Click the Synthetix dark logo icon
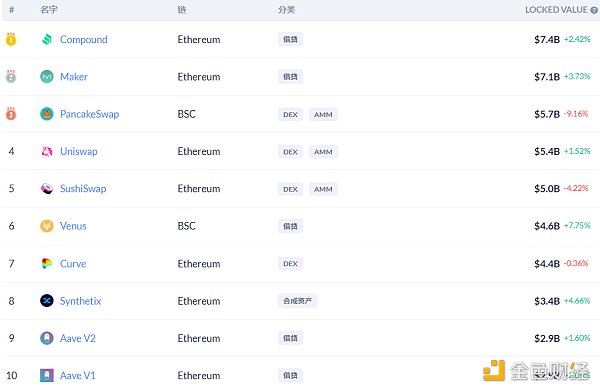Image resolution: width=600 pixels, height=392 pixels. (x=47, y=301)
